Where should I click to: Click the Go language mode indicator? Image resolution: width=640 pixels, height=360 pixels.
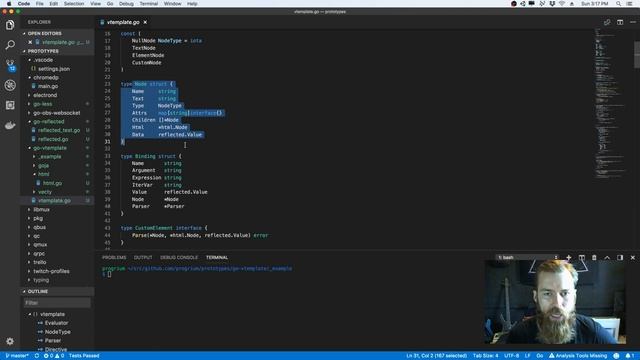[x=540, y=356]
